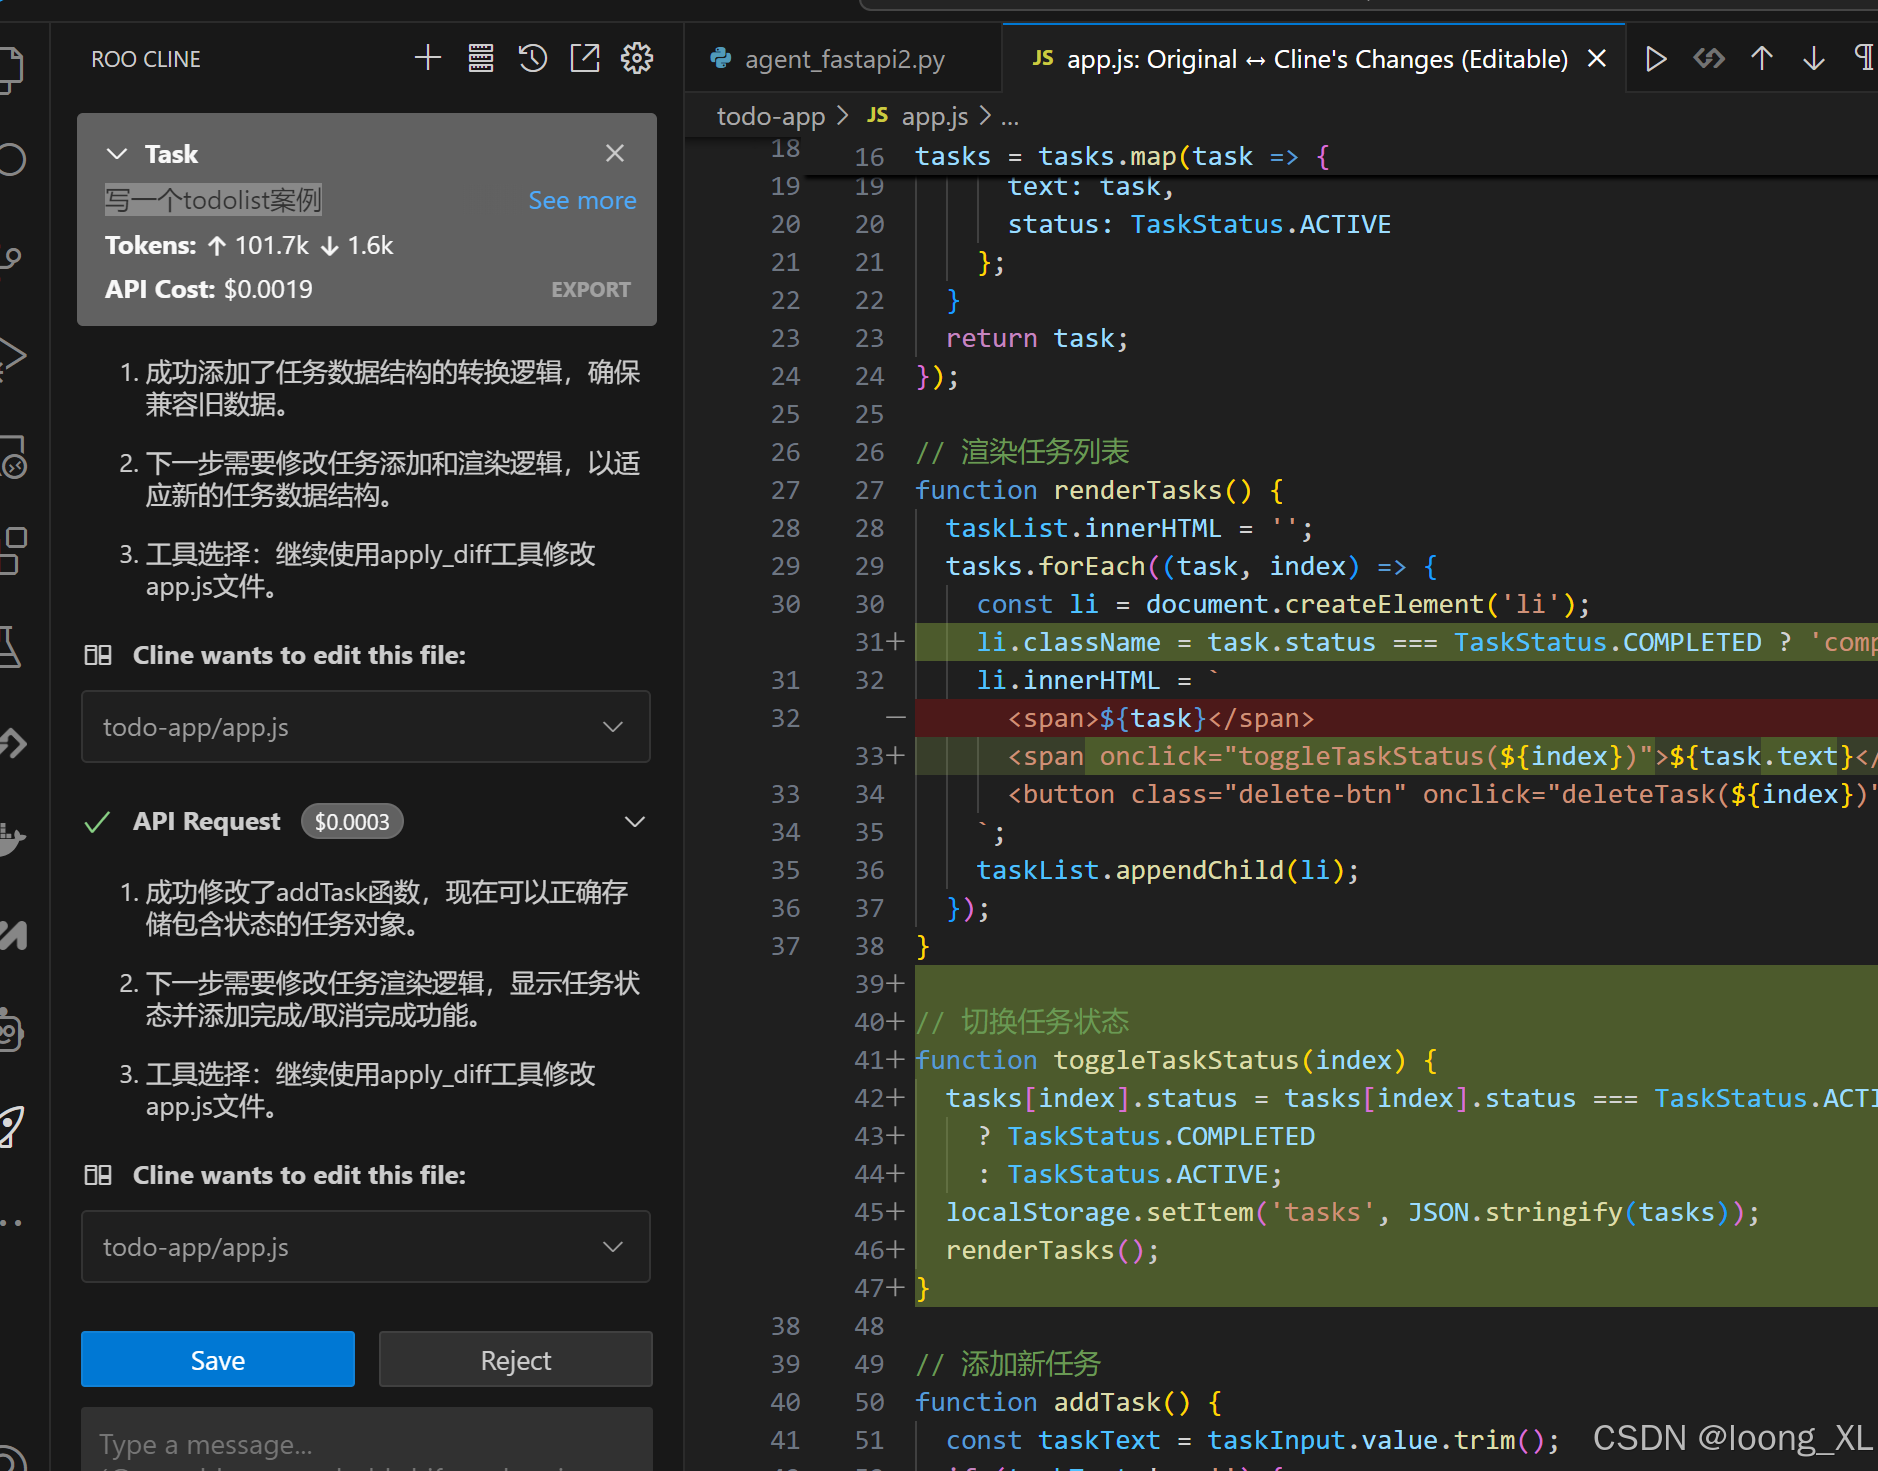Jump to previous change with up arrow
The width and height of the screenshot is (1878, 1471).
click(1760, 57)
